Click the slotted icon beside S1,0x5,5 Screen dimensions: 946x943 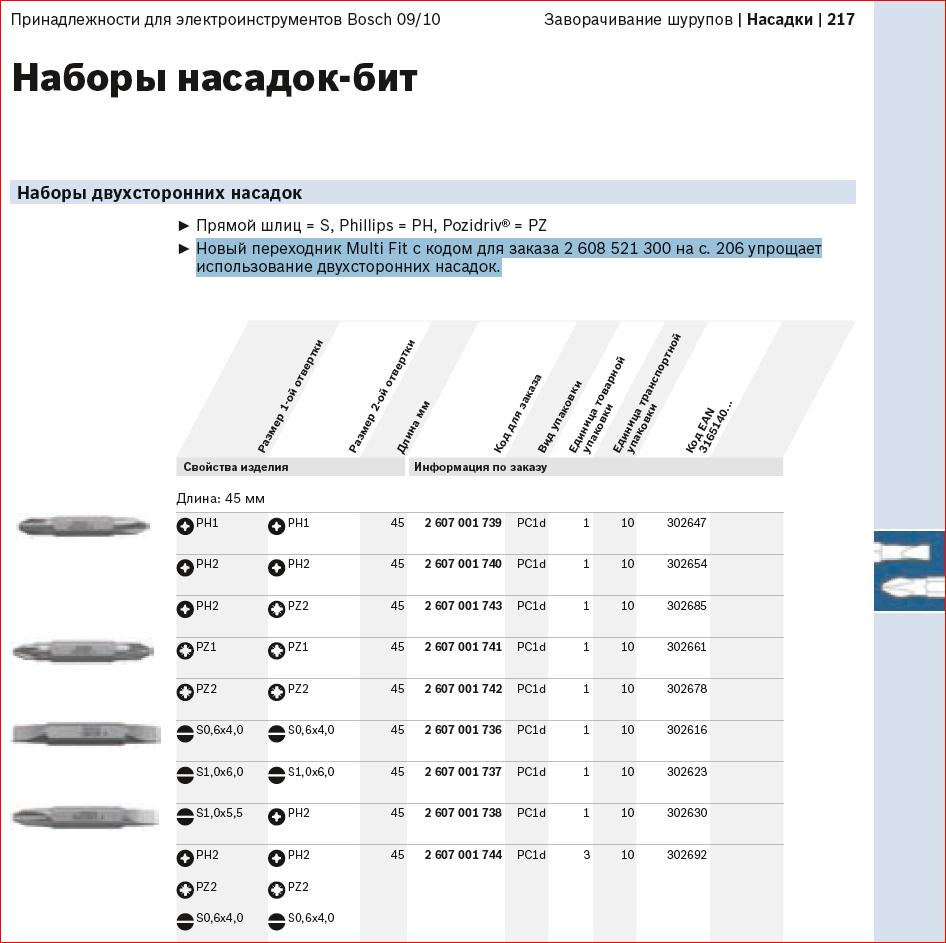coord(185,816)
